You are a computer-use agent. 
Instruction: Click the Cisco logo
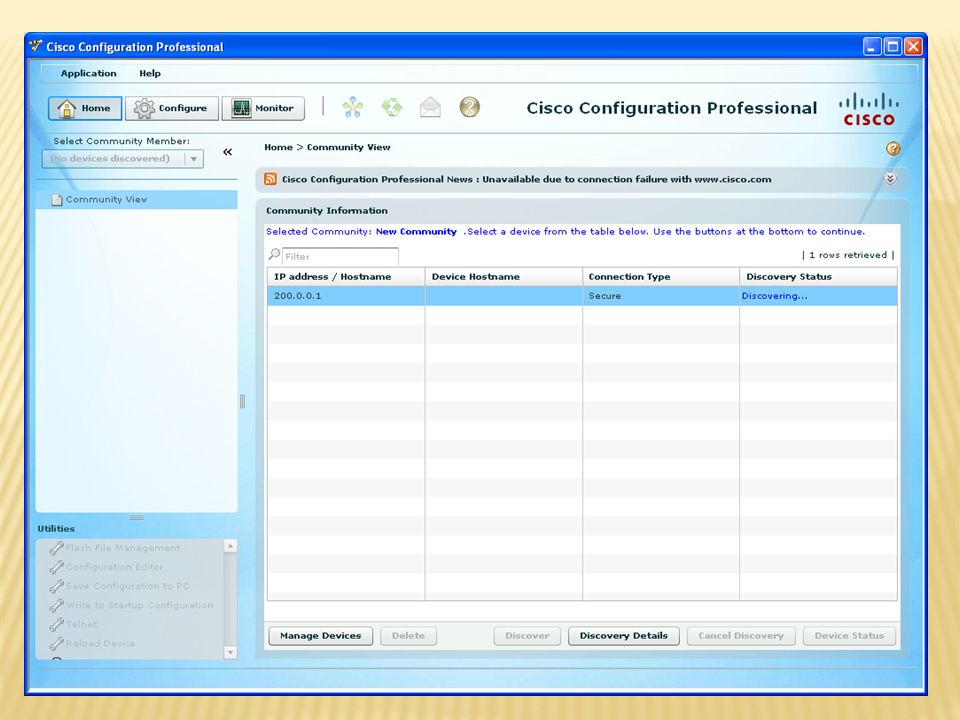point(869,109)
